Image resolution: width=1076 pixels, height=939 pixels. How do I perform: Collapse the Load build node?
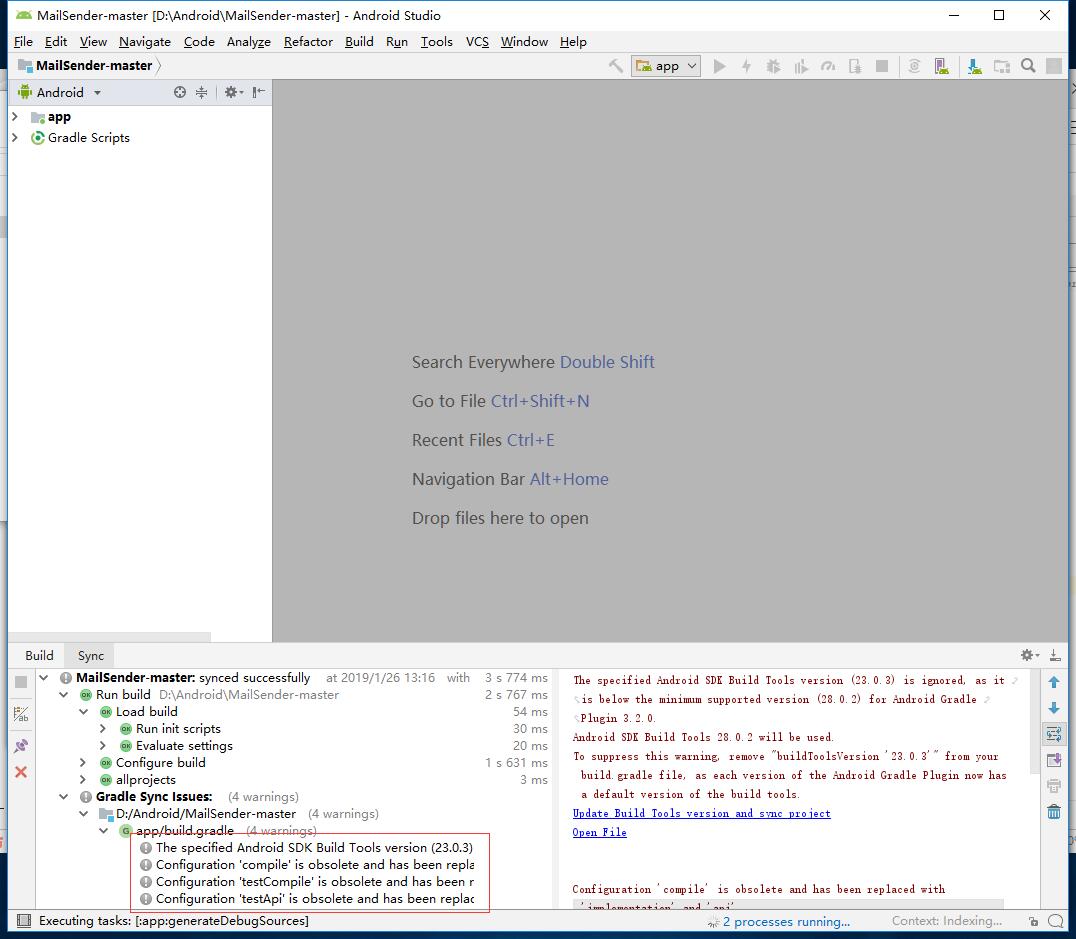click(84, 712)
